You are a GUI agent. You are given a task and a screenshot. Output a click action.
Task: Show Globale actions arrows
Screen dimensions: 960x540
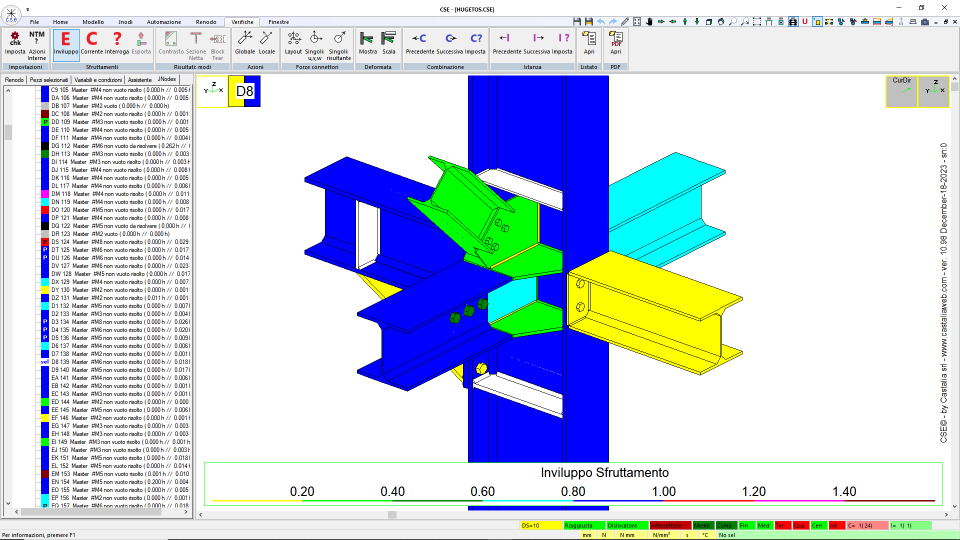(245, 44)
